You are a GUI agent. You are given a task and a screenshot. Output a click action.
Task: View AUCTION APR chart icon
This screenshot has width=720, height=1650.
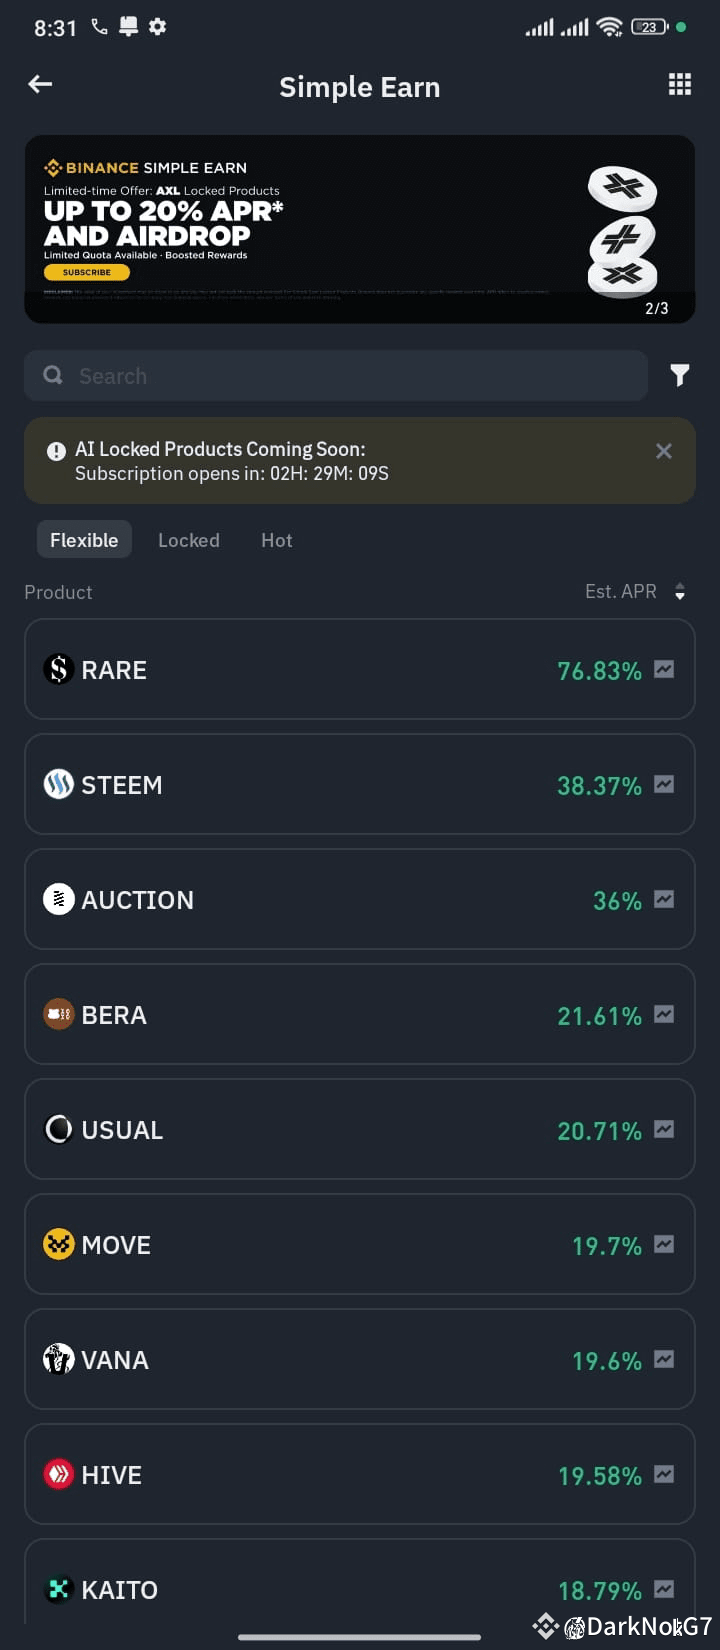[x=664, y=900]
